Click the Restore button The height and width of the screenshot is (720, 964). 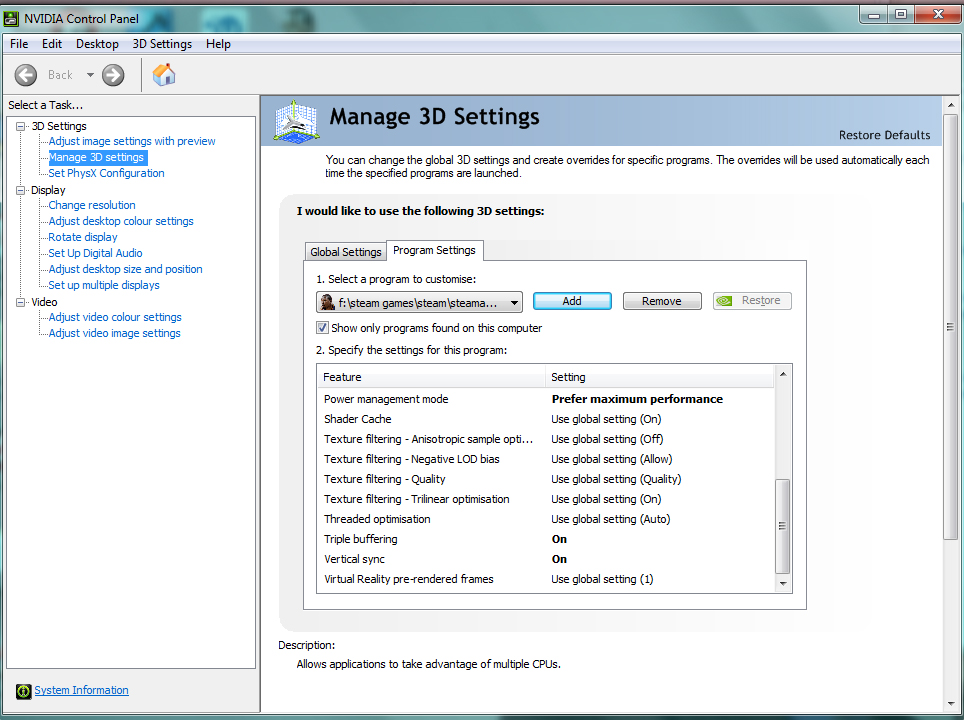point(752,301)
